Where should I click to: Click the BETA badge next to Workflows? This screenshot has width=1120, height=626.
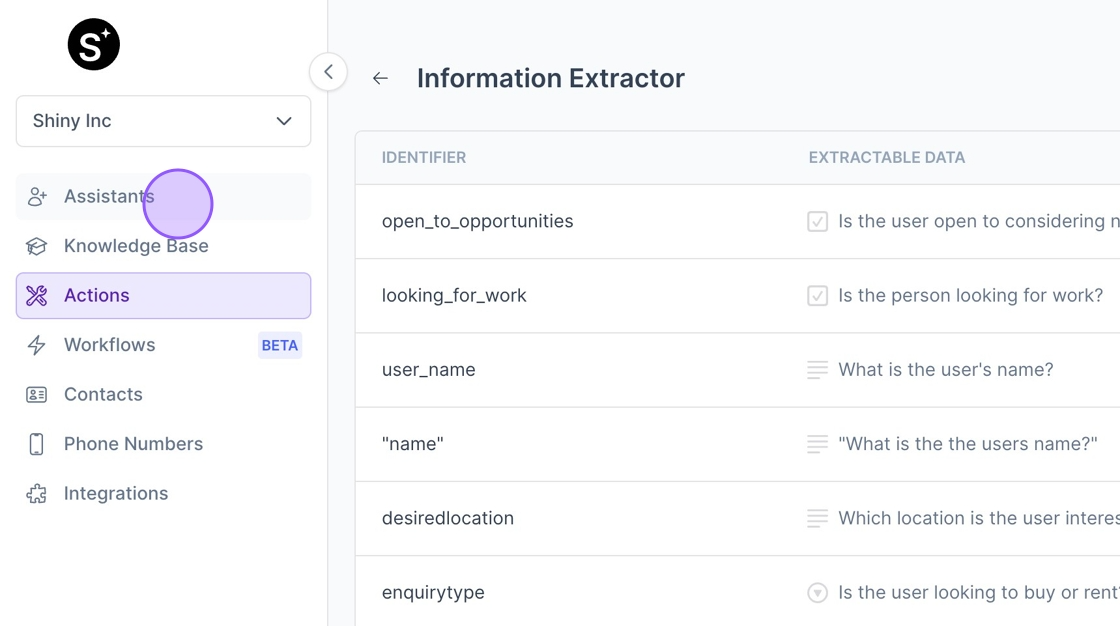click(x=279, y=345)
